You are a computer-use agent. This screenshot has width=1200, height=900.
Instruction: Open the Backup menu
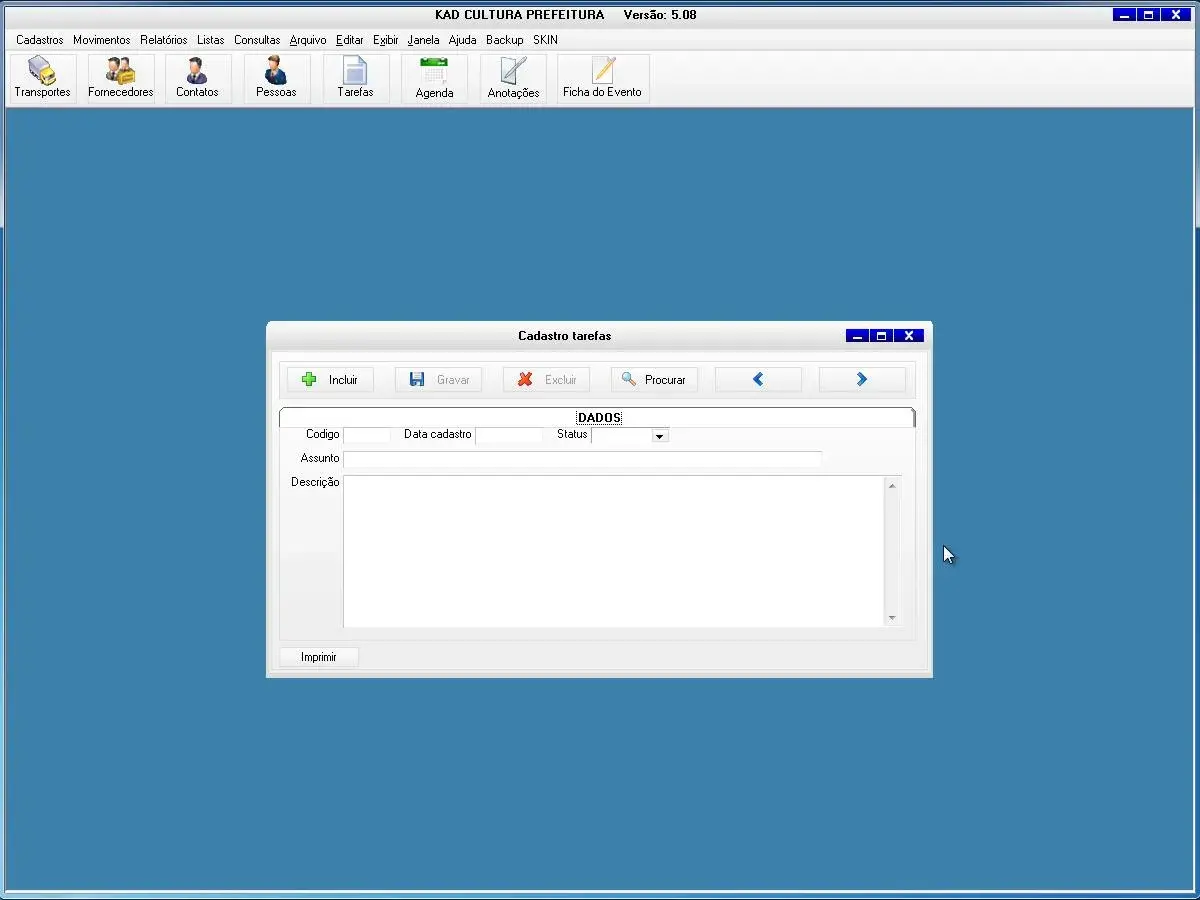[505, 40]
